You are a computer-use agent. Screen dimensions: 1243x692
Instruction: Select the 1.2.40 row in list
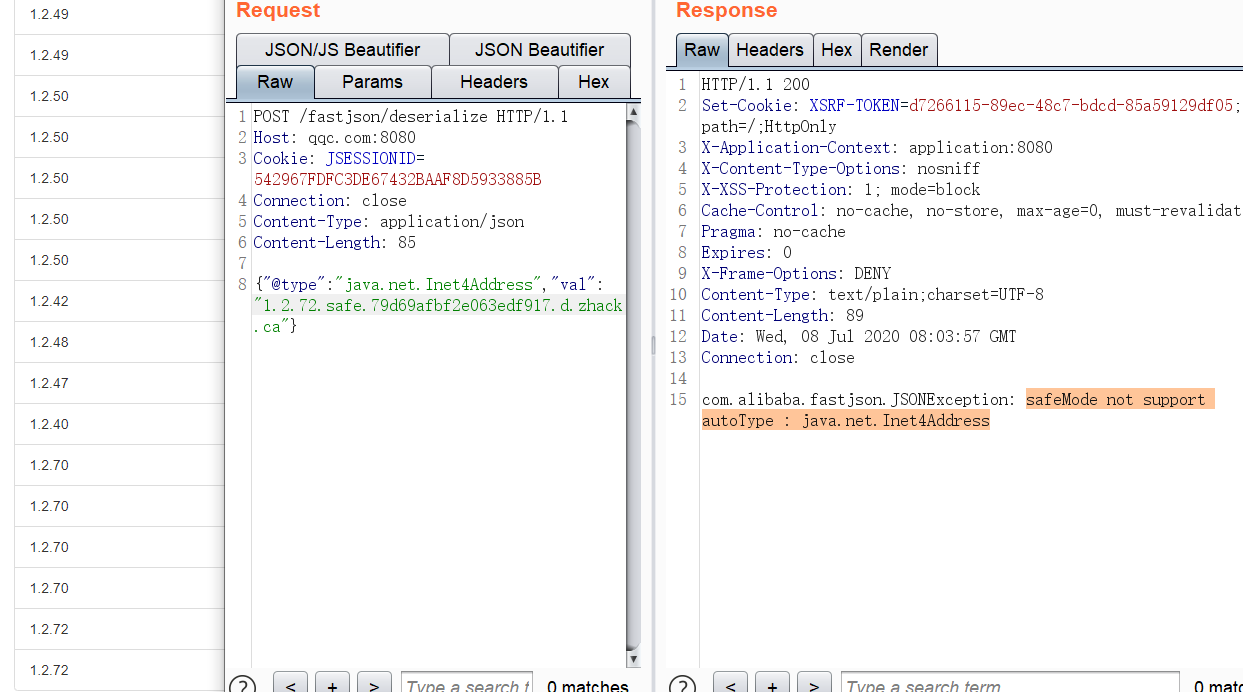click(119, 424)
